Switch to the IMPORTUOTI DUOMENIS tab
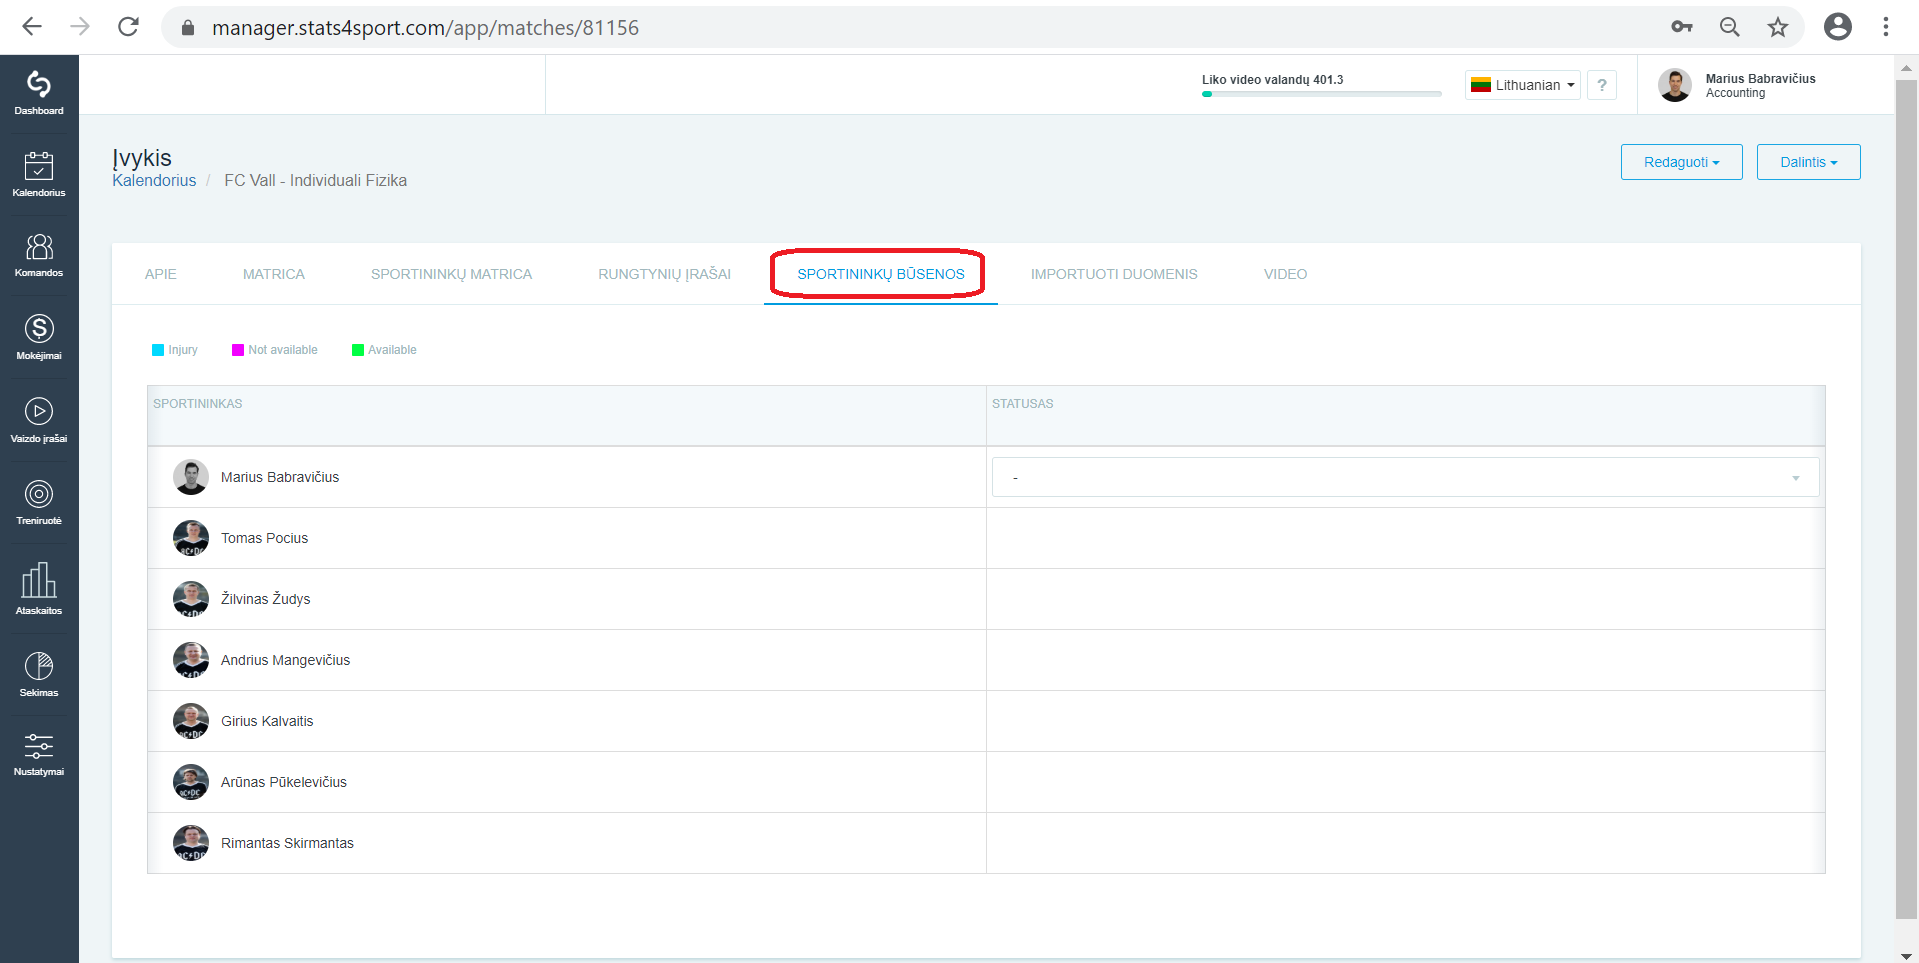The image size is (1919, 963). (1114, 274)
